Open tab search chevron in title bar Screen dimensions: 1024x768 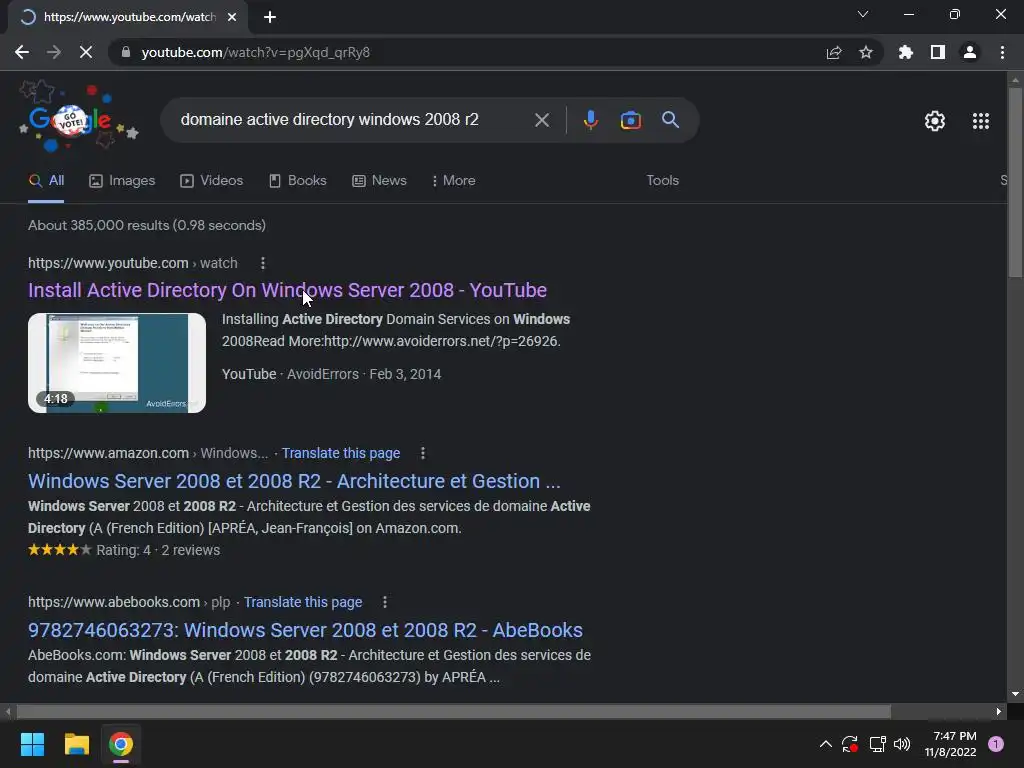tap(863, 14)
